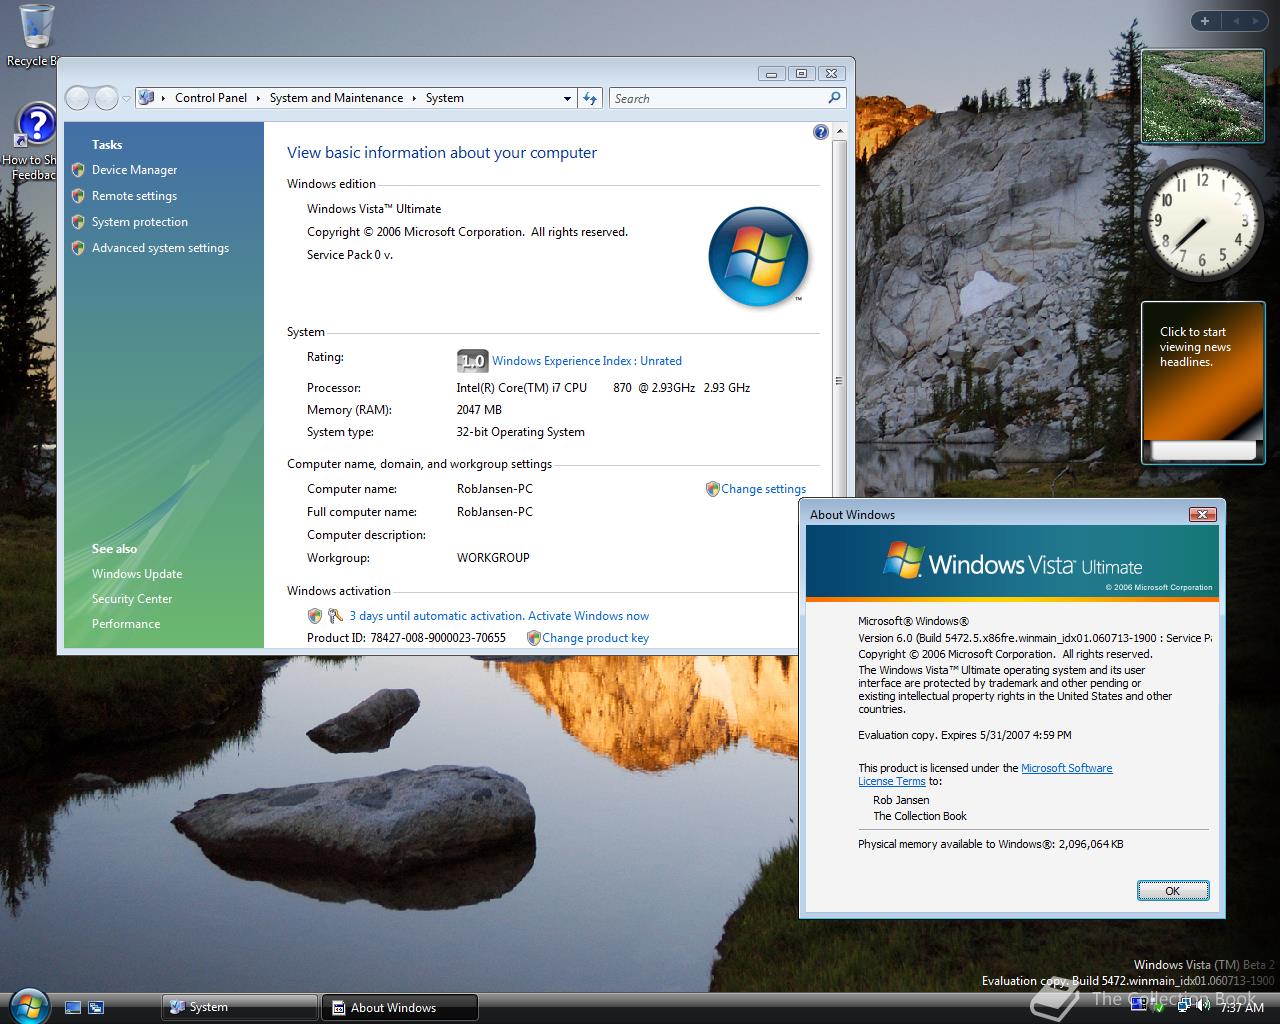The image size is (1280, 1024).
Task: Click OK in About Windows dialog
Action: tap(1173, 891)
